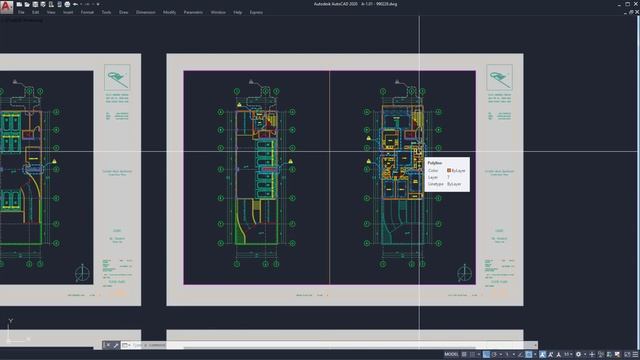640x360 pixels.
Task: Open the Express menu
Action: [x=256, y=12]
